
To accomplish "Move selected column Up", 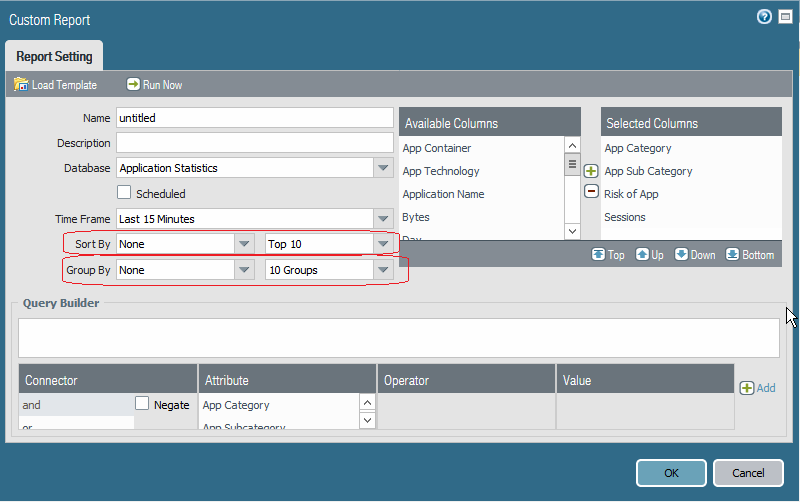I will 642,254.
